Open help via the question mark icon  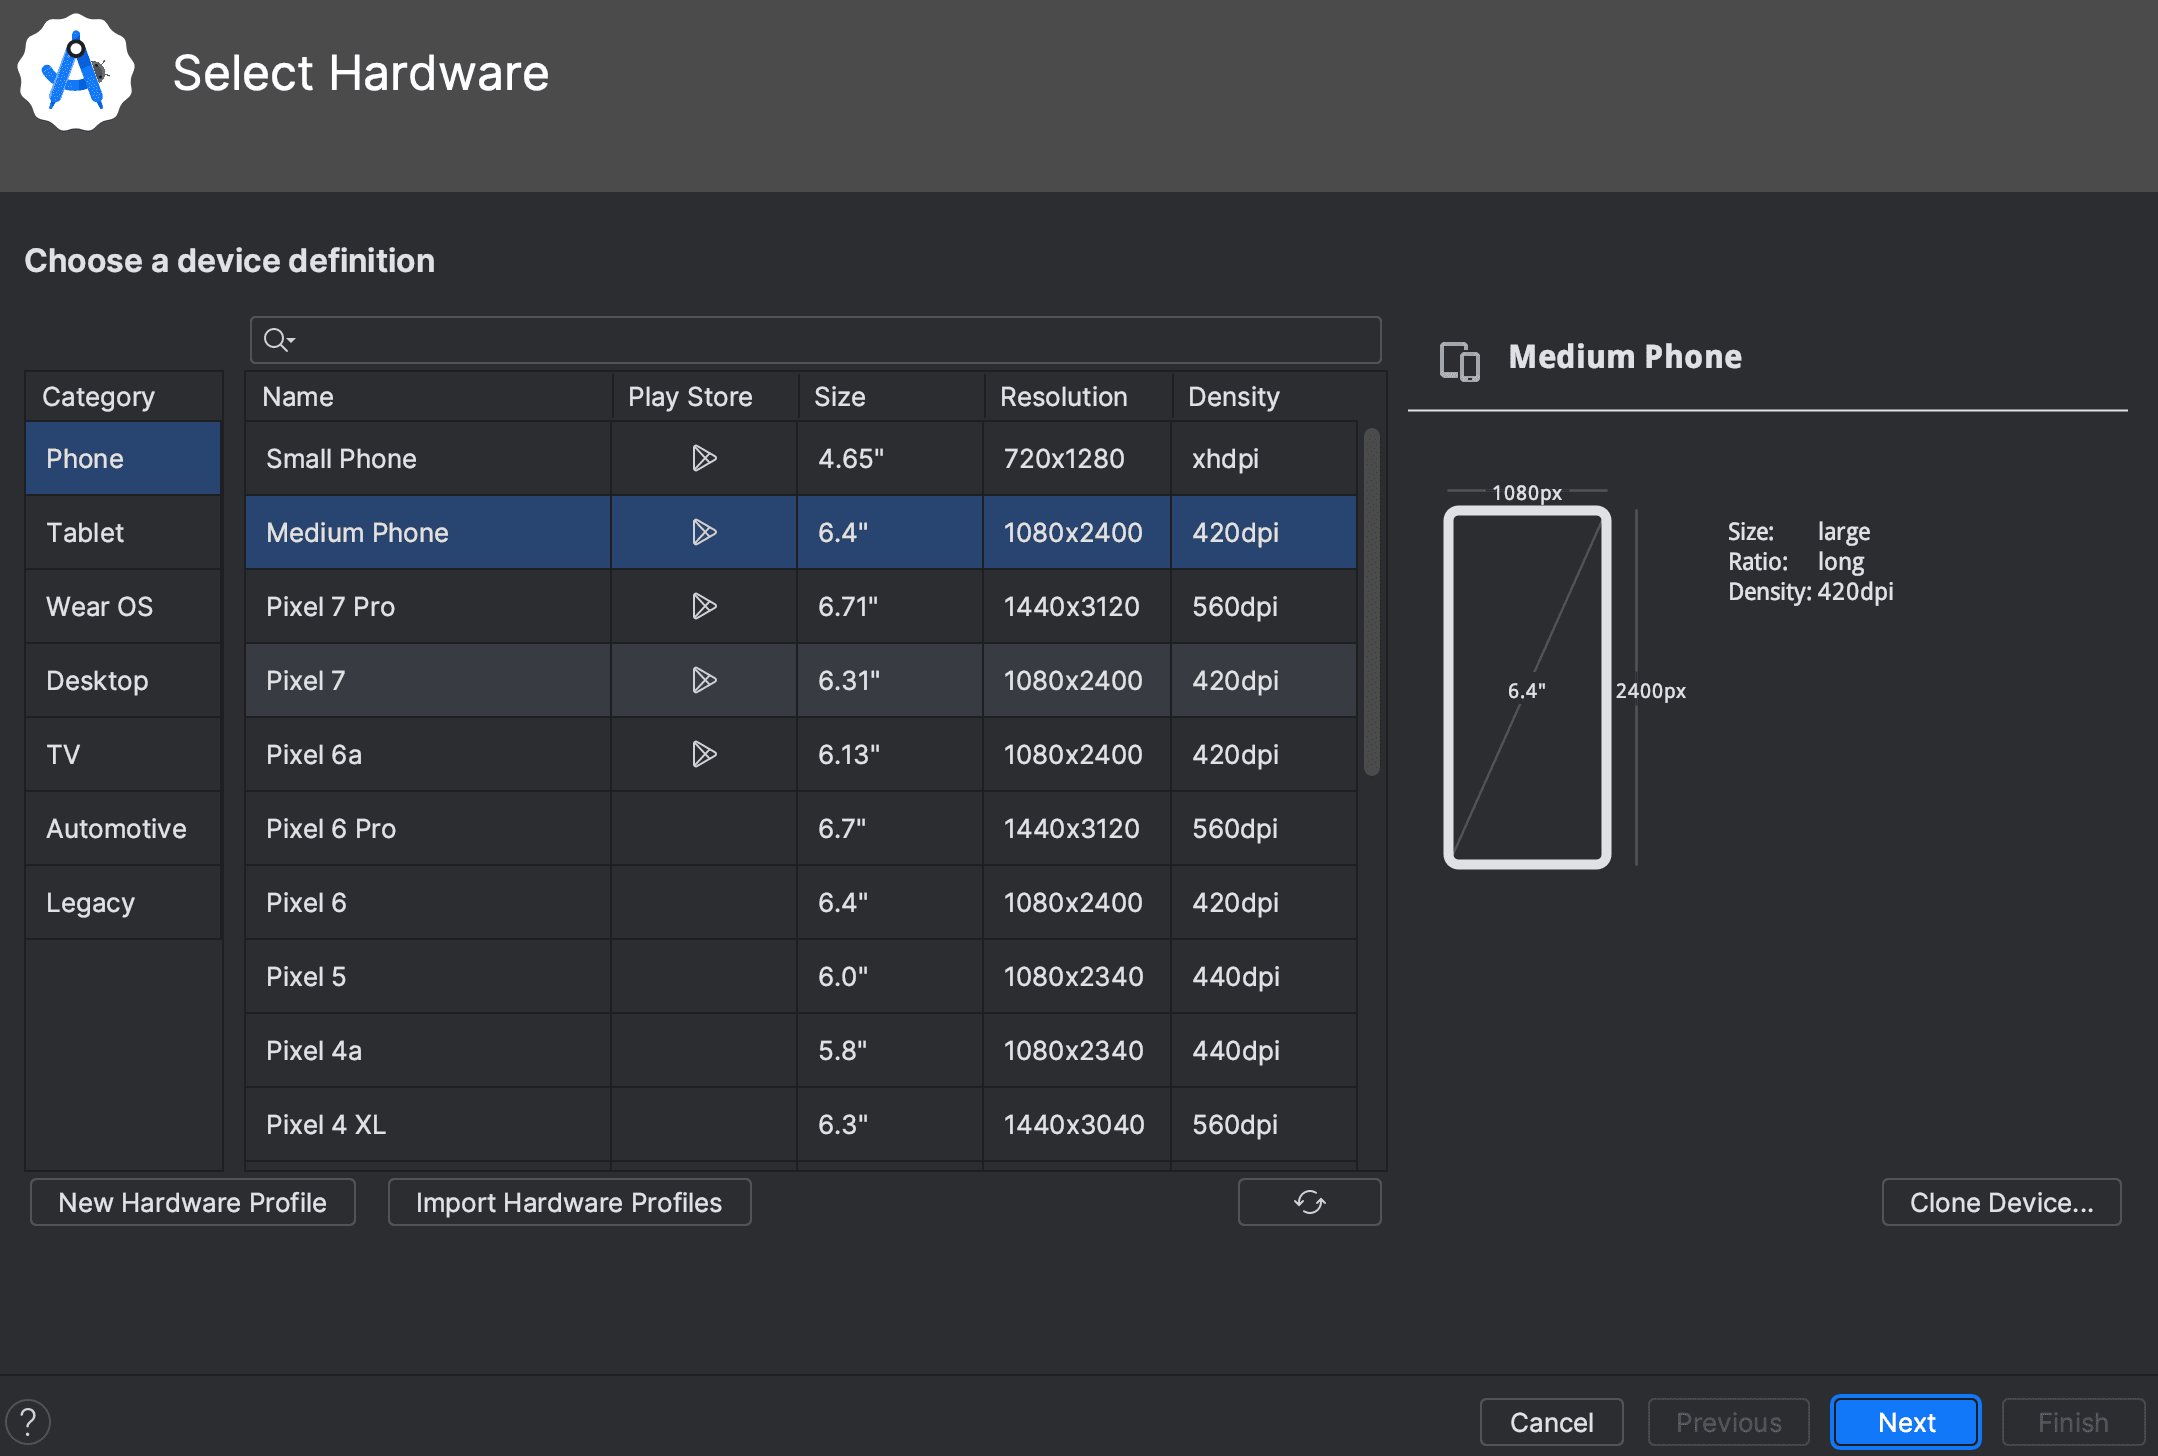pos(28,1422)
